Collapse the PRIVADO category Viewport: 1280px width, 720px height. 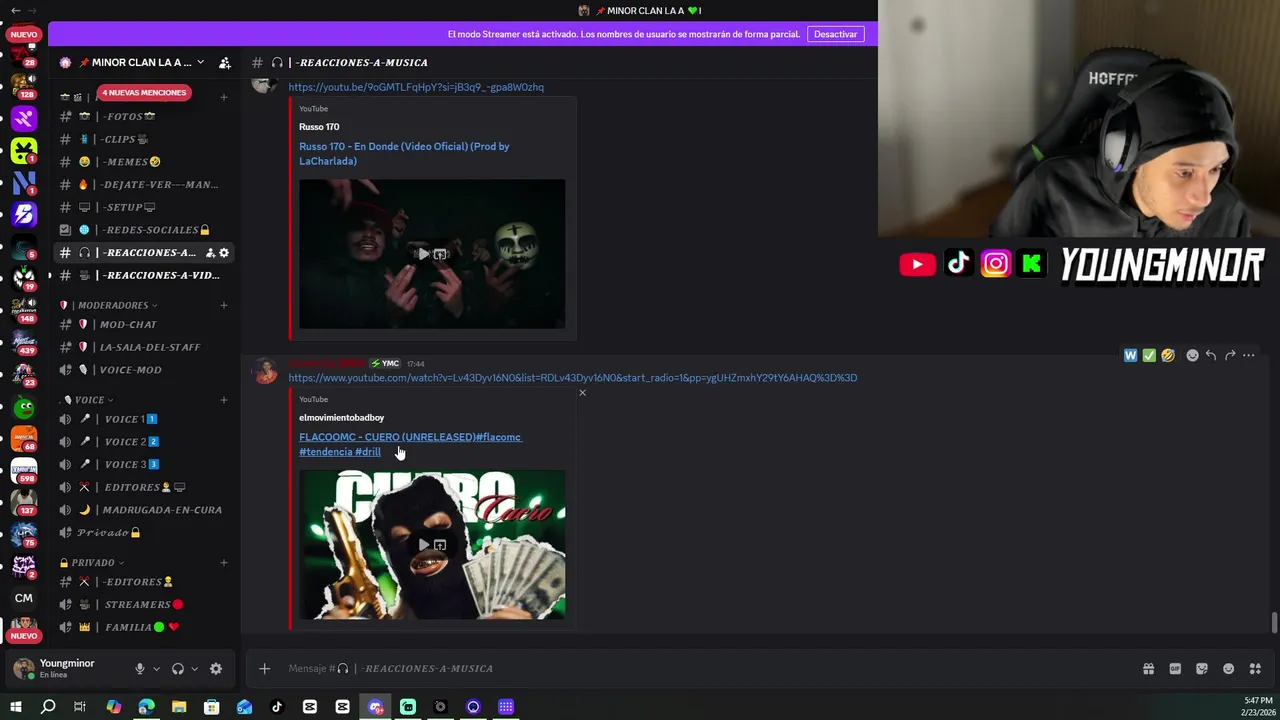pos(92,563)
